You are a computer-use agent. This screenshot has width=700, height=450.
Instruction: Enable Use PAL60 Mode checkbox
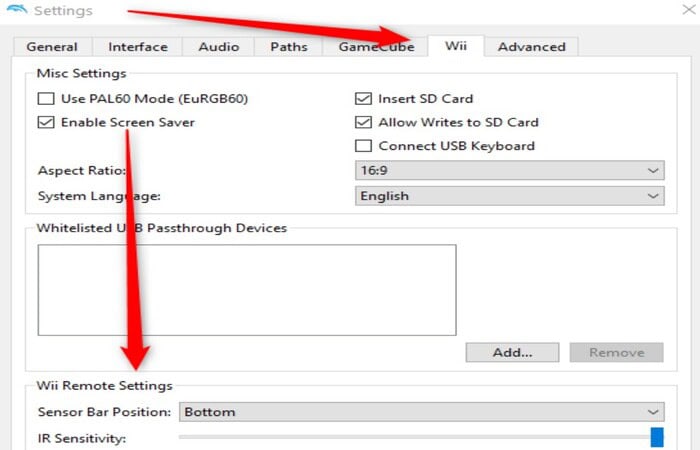click(x=46, y=99)
